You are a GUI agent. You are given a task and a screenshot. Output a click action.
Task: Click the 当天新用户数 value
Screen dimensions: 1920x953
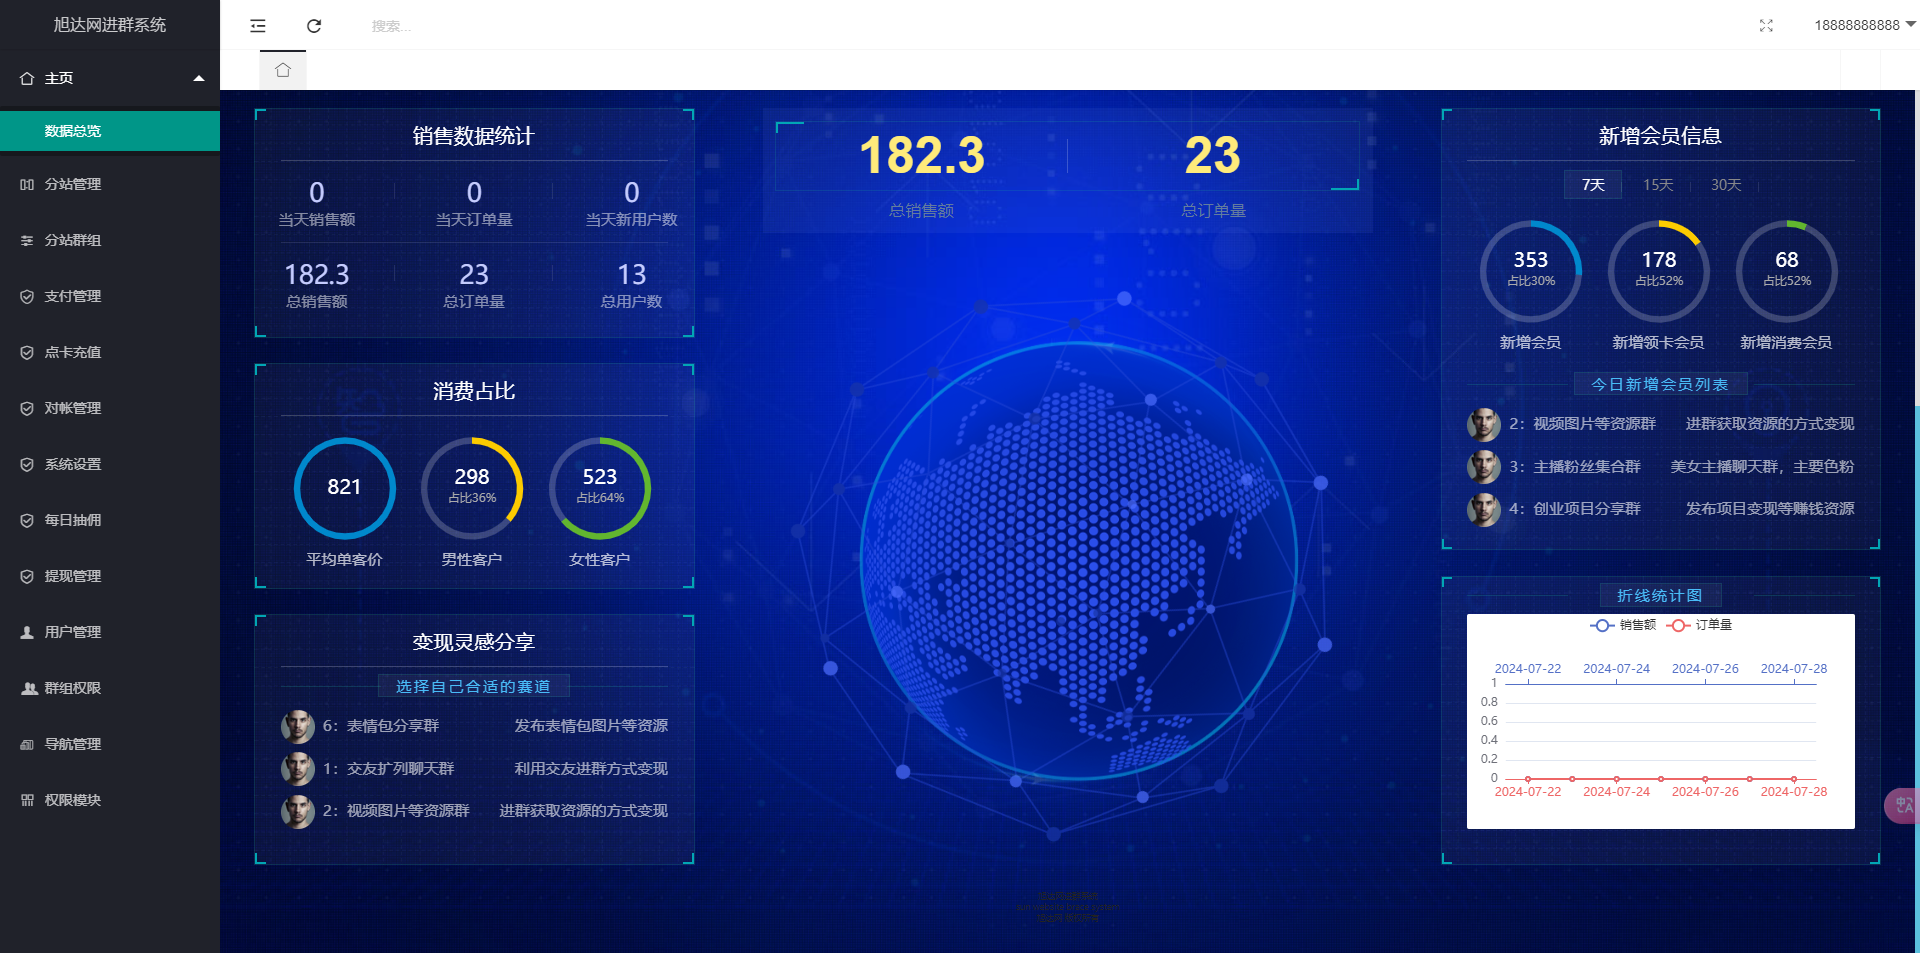(x=631, y=192)
